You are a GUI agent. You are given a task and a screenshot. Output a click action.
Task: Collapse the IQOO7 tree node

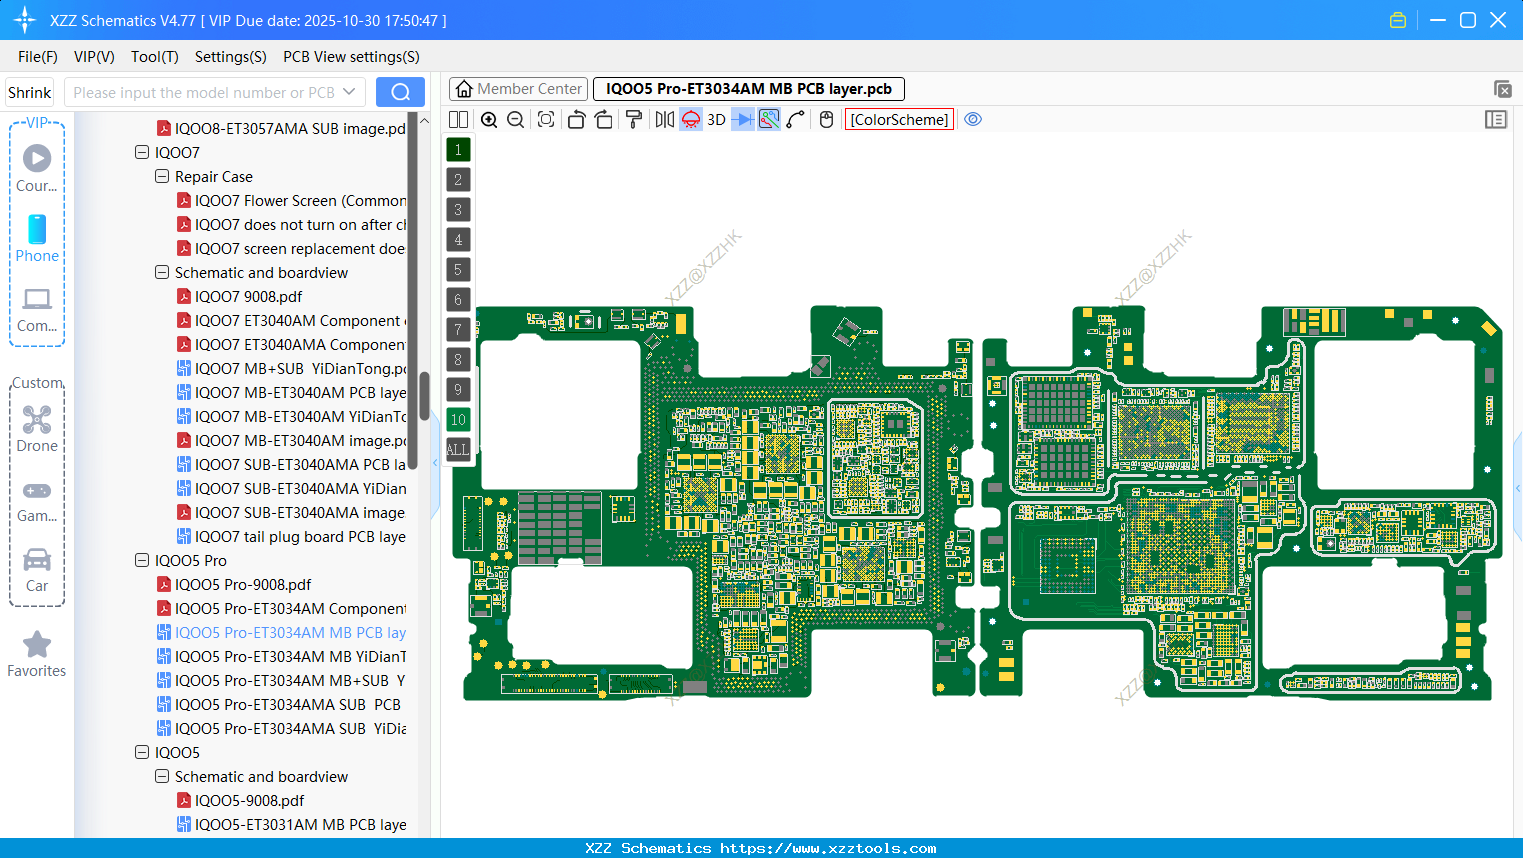point(142,152)
